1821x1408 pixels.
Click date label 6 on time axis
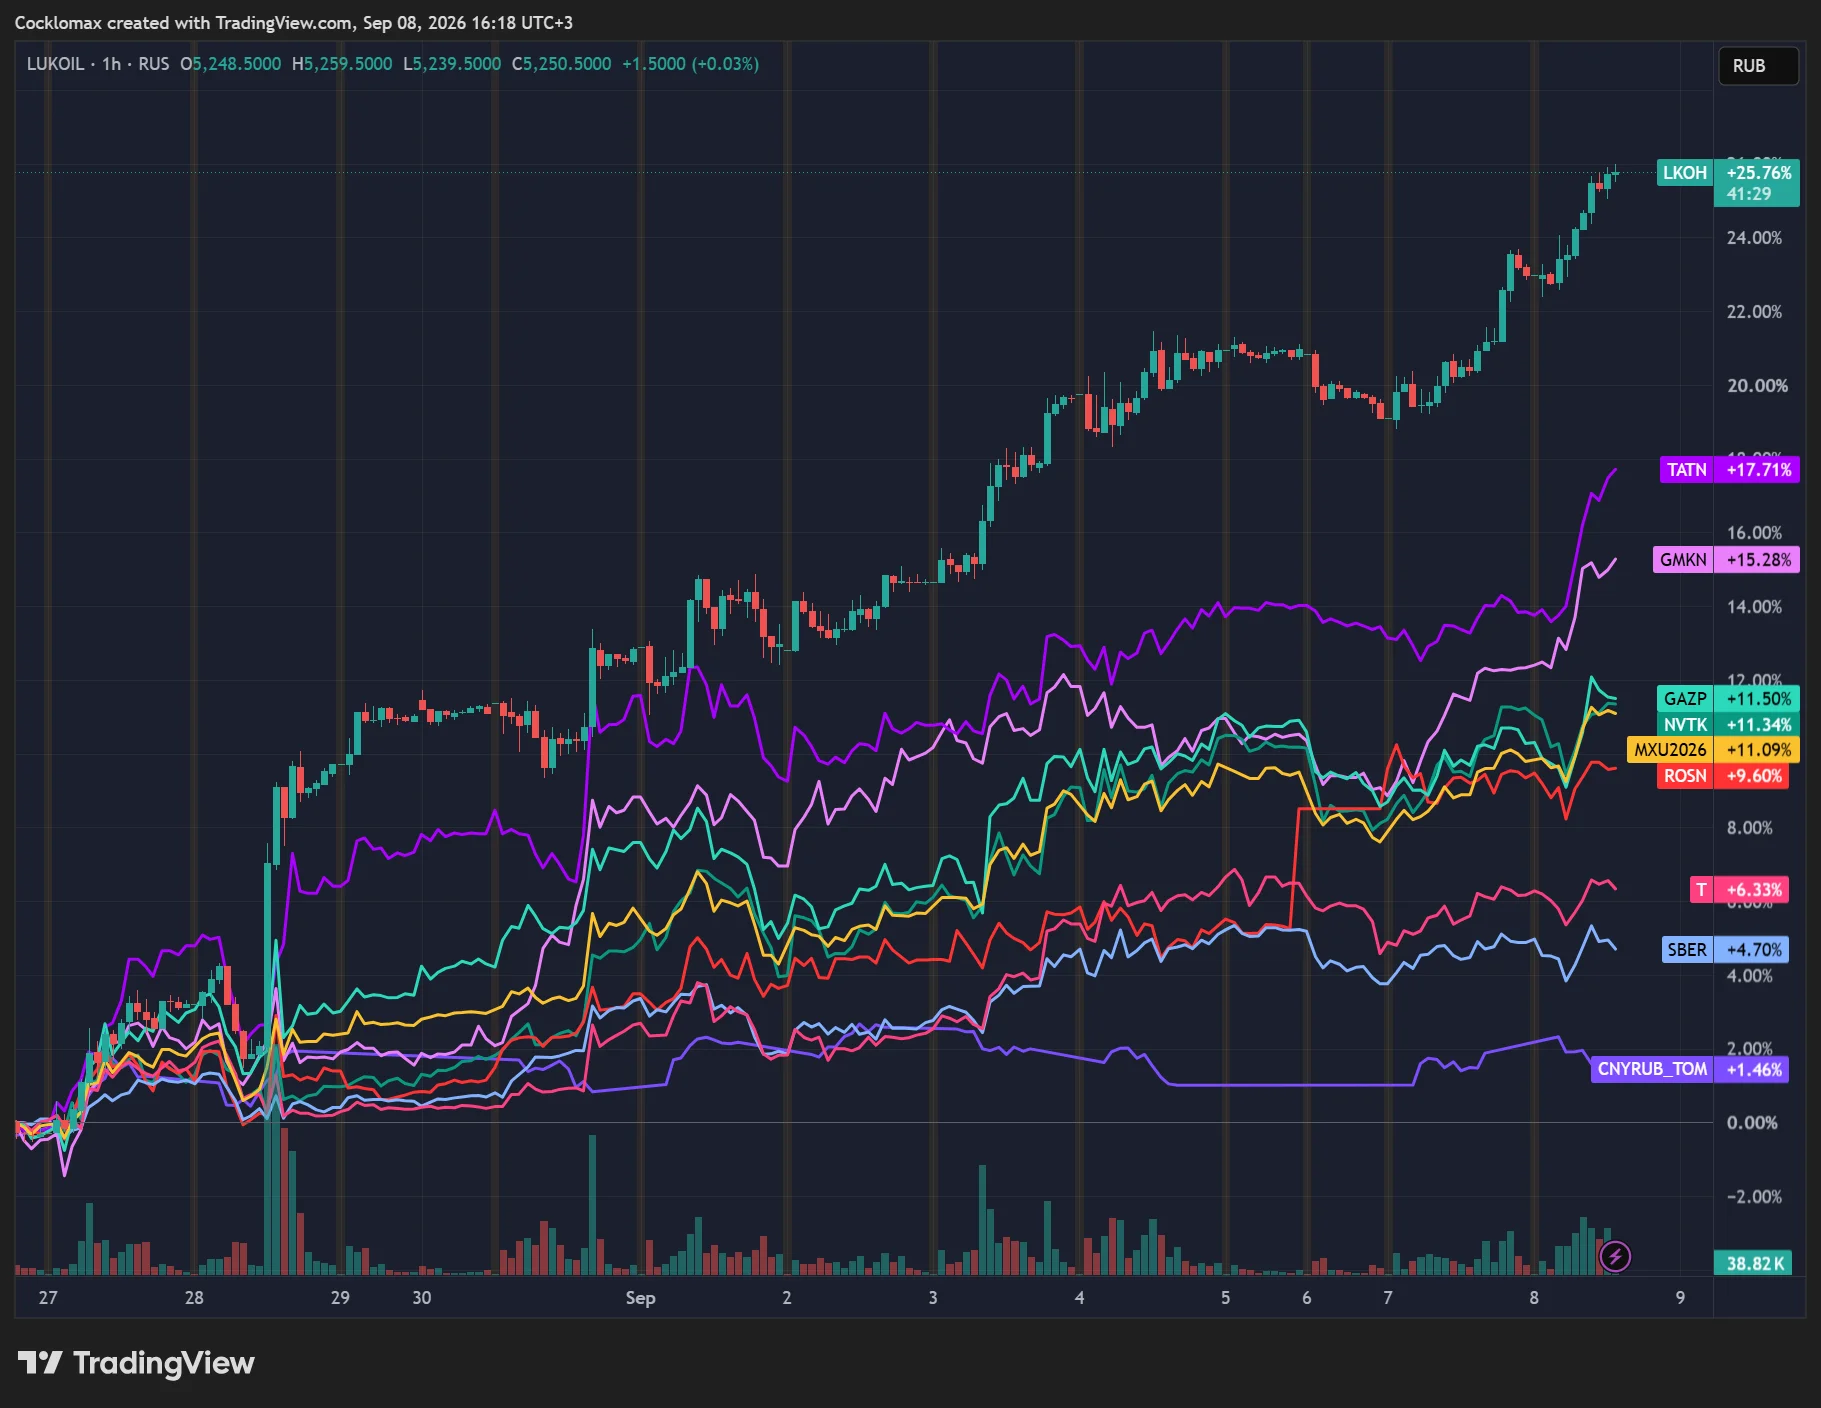[x=1306, y=1298]
